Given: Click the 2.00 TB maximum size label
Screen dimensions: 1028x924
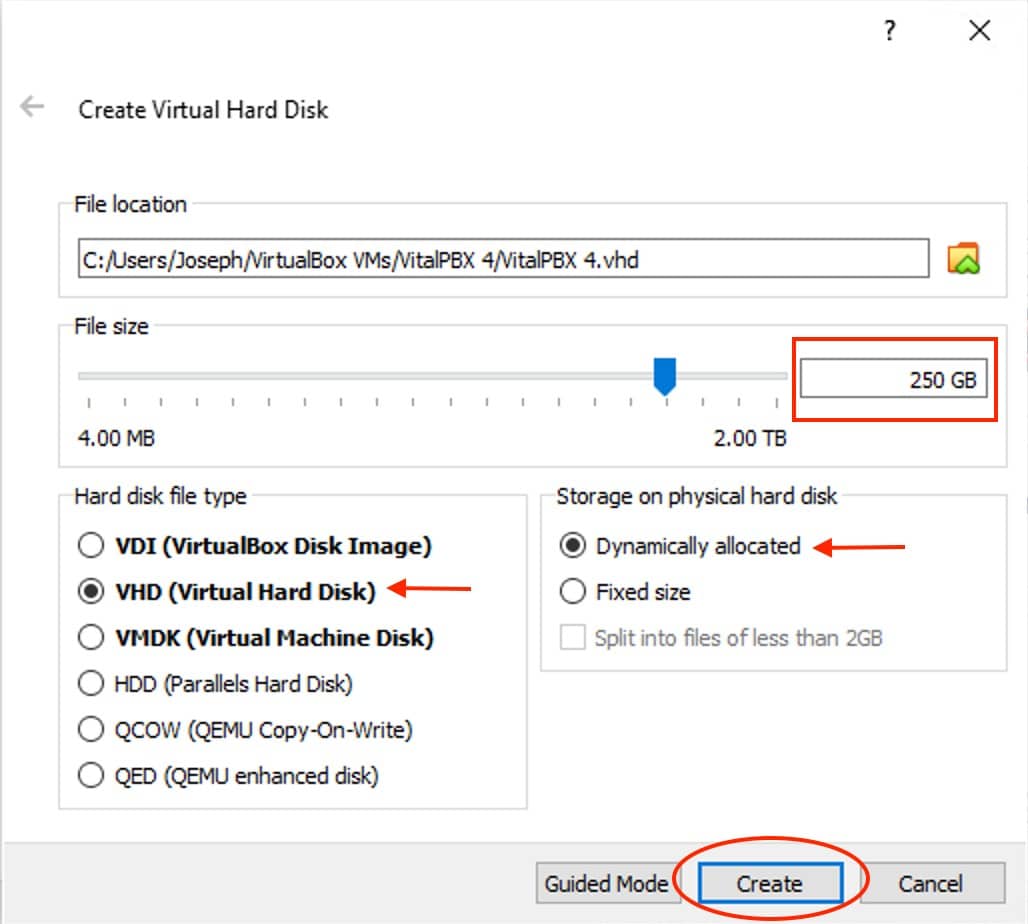Looking at the screenshot, I should 750,437.
